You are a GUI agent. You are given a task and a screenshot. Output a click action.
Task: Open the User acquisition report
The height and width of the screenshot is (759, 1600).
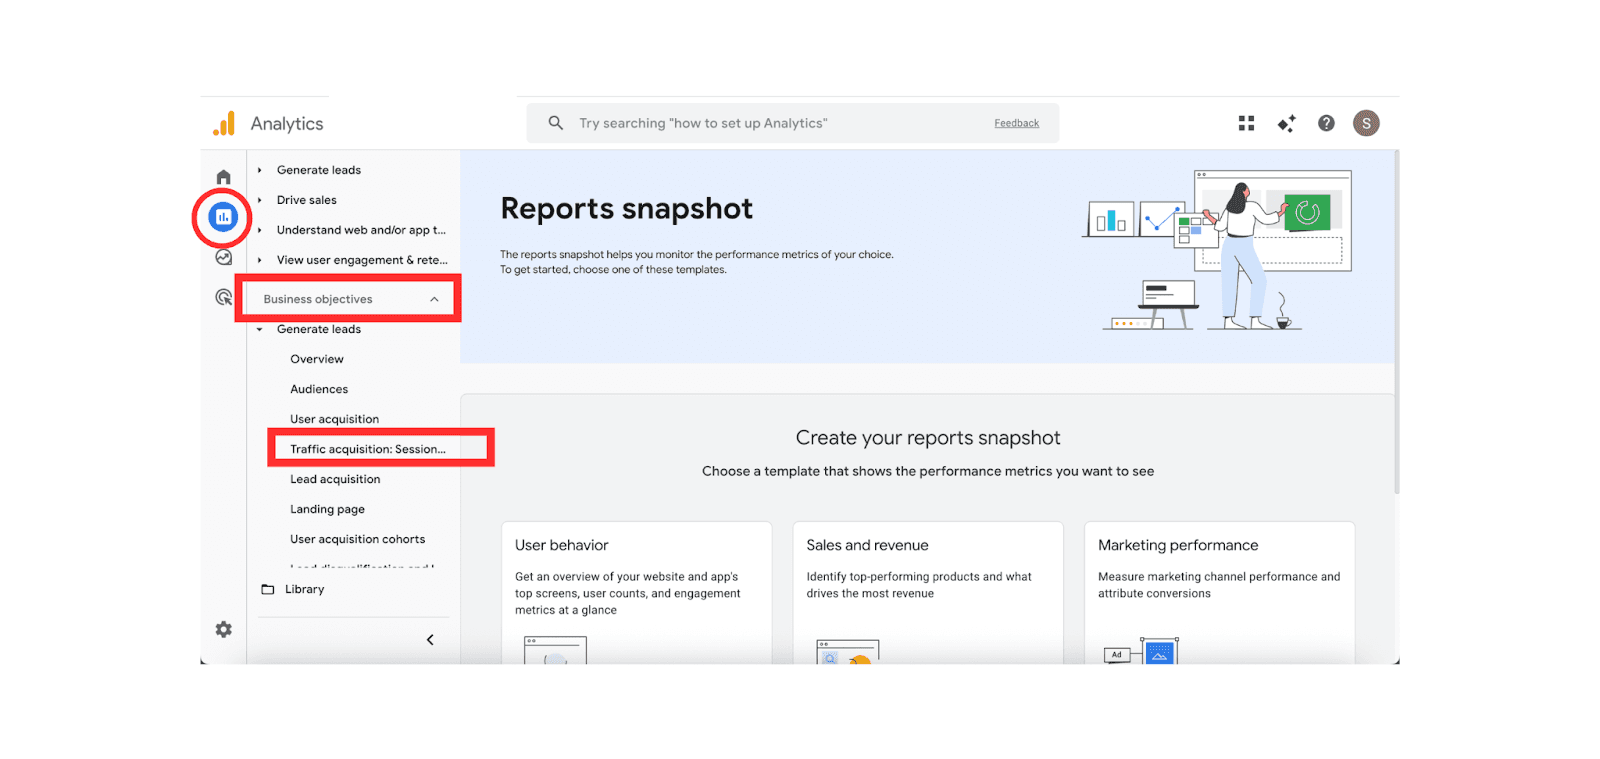335,419
